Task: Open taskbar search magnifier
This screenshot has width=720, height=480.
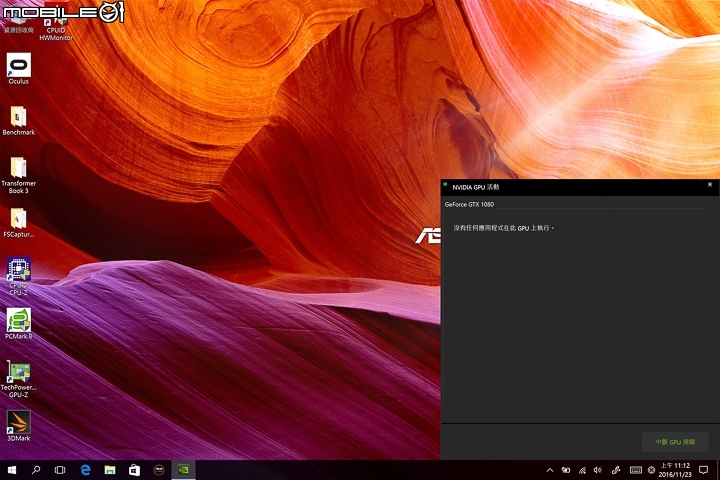Action: point(36,470)
